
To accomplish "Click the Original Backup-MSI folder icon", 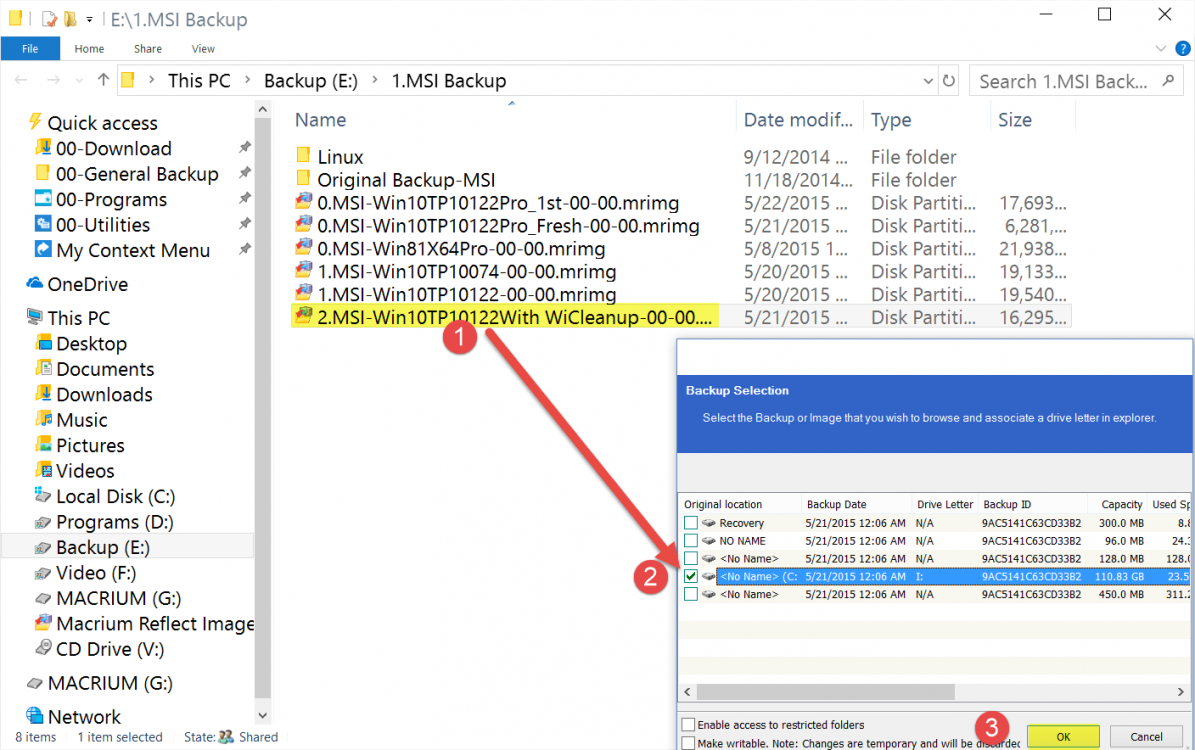I will pos(303,178).
